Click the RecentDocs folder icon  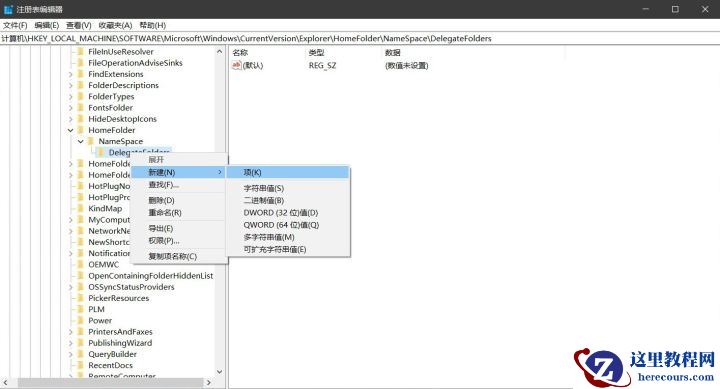[81, 365]
